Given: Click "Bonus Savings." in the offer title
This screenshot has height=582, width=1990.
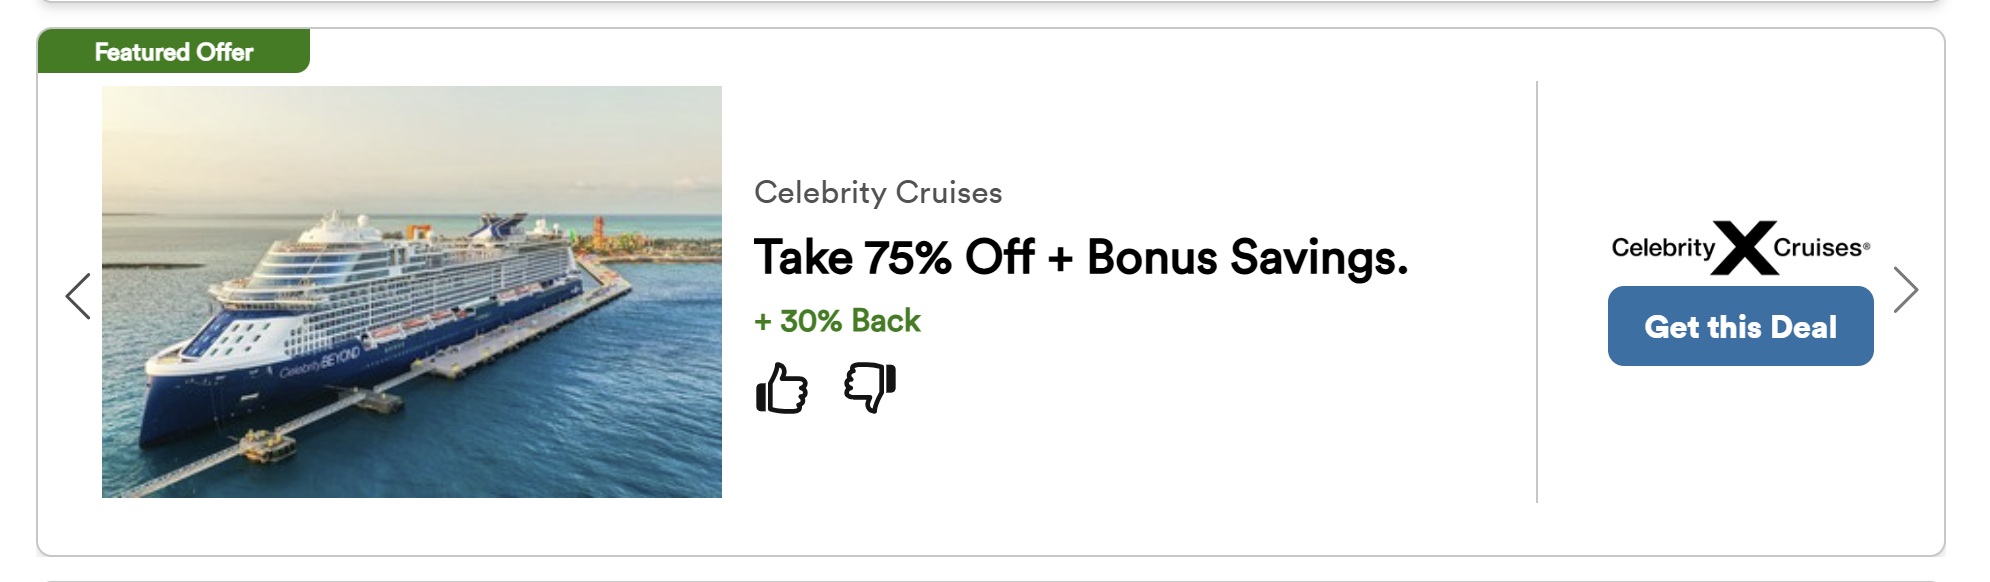Looking at the screenshot, I should point(1247,258).
